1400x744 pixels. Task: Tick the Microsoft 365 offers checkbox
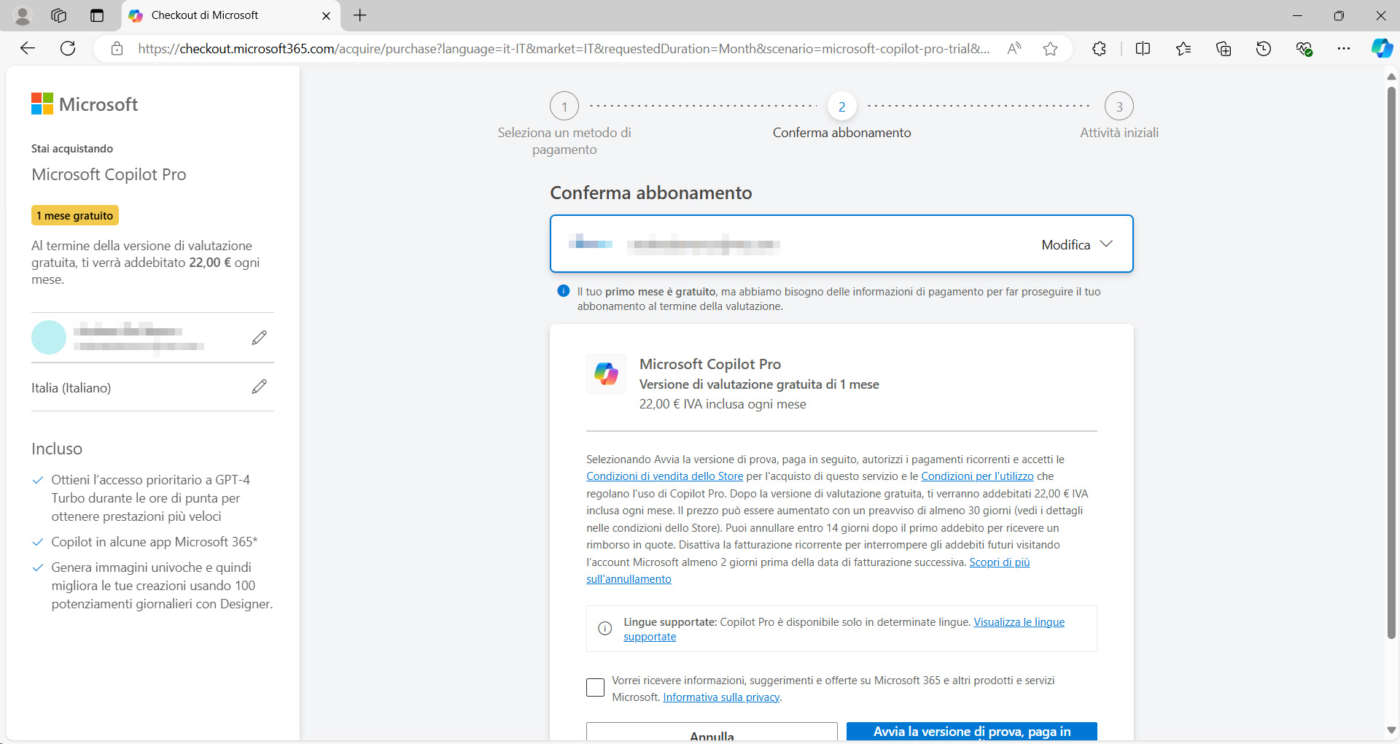[595, 687]
